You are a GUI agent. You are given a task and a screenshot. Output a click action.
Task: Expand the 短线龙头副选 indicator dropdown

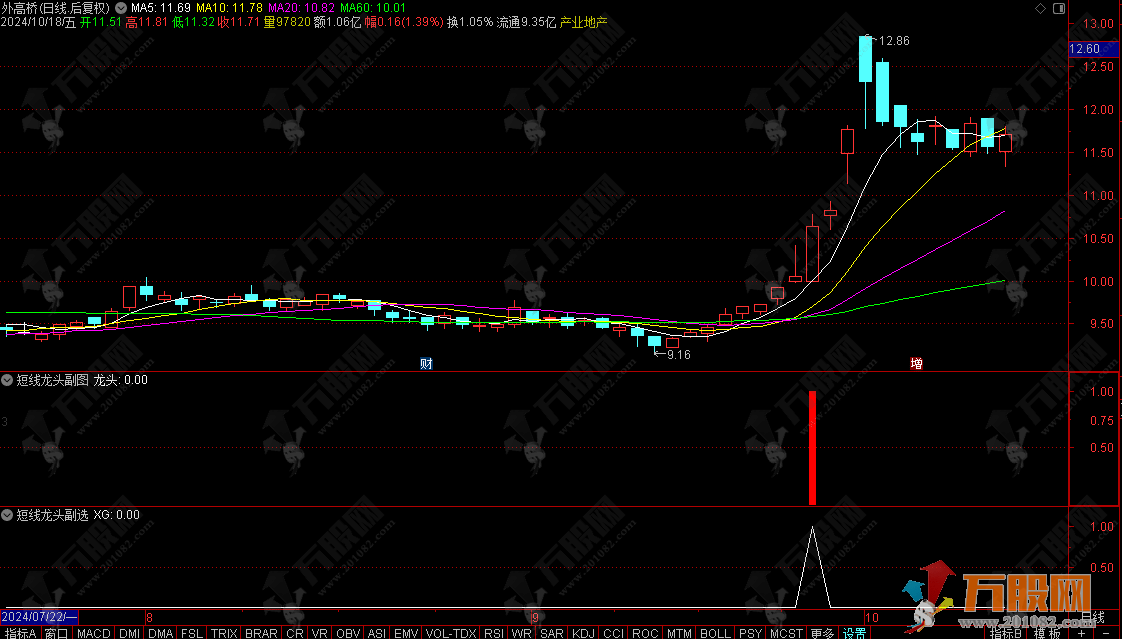(7, 514)
